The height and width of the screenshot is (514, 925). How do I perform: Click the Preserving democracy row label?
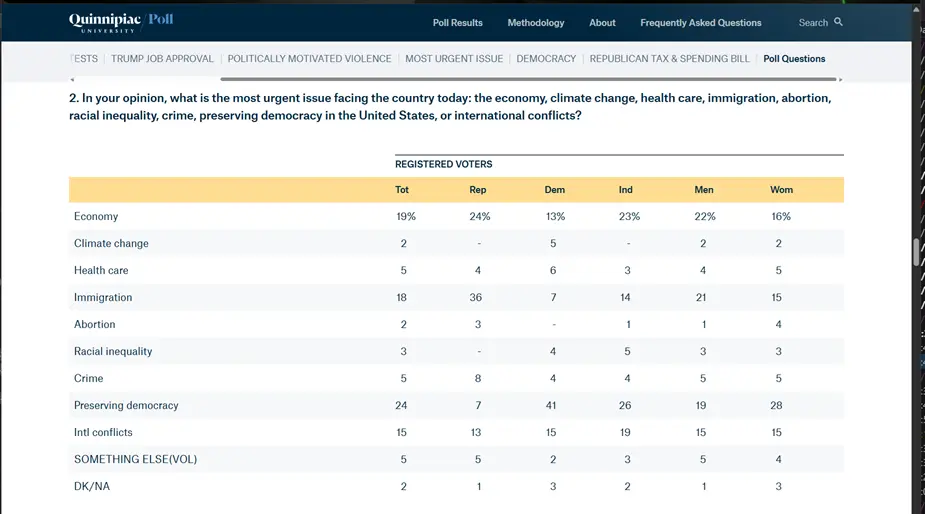click(126, 406)
